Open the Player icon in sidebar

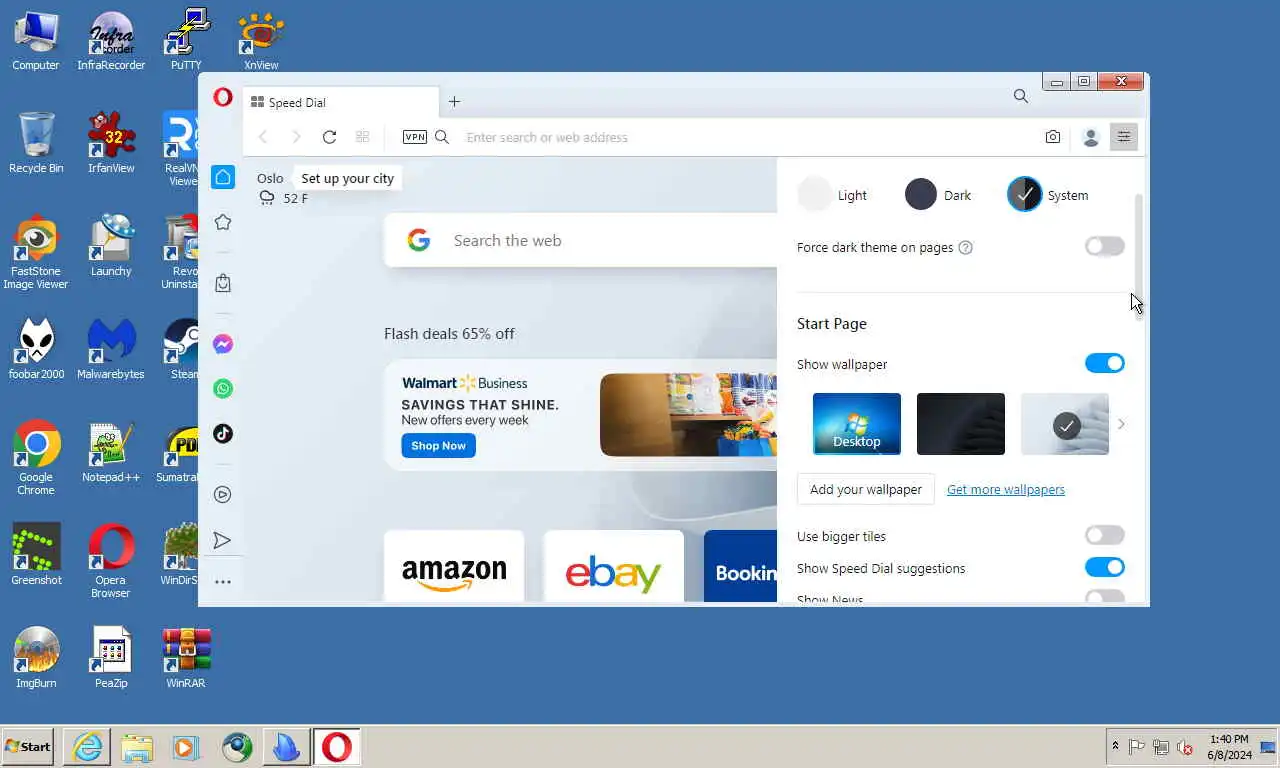[223, 494]
